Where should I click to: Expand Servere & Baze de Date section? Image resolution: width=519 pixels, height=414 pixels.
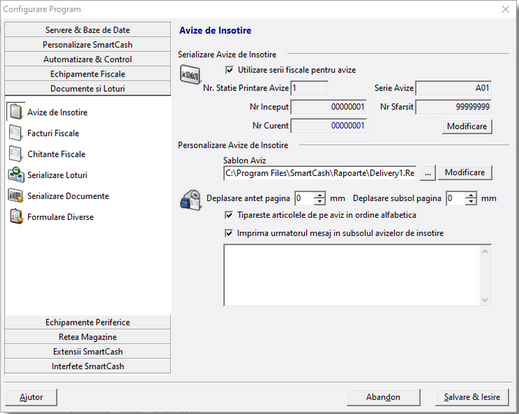tap(88, 30)
